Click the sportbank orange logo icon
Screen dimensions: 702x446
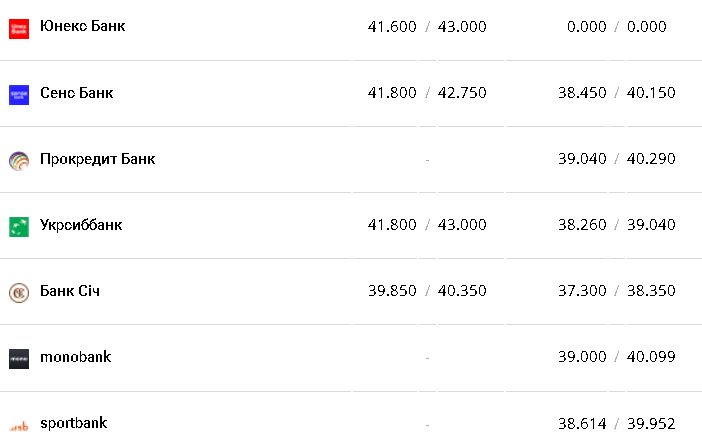[19, 424]
